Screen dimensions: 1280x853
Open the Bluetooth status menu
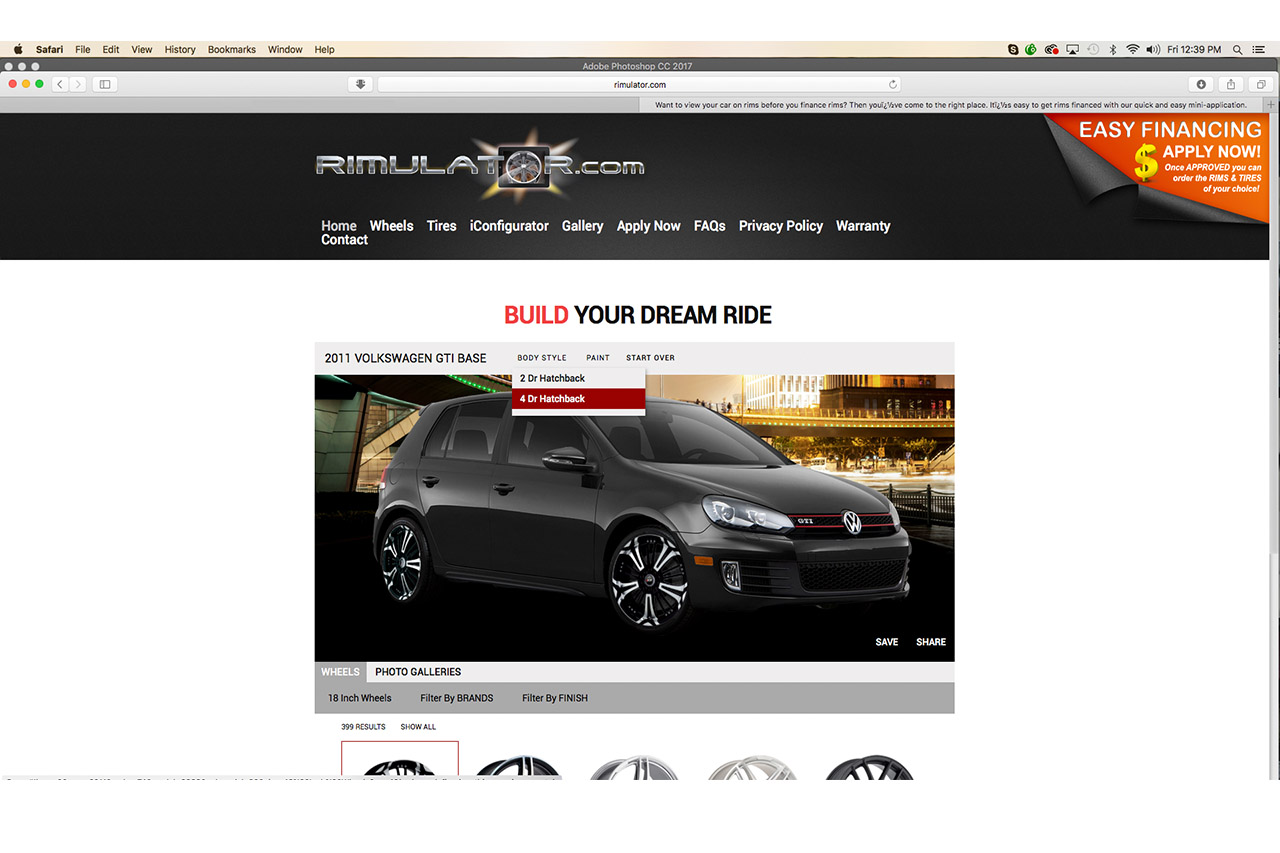click(x=1113, y=49)
